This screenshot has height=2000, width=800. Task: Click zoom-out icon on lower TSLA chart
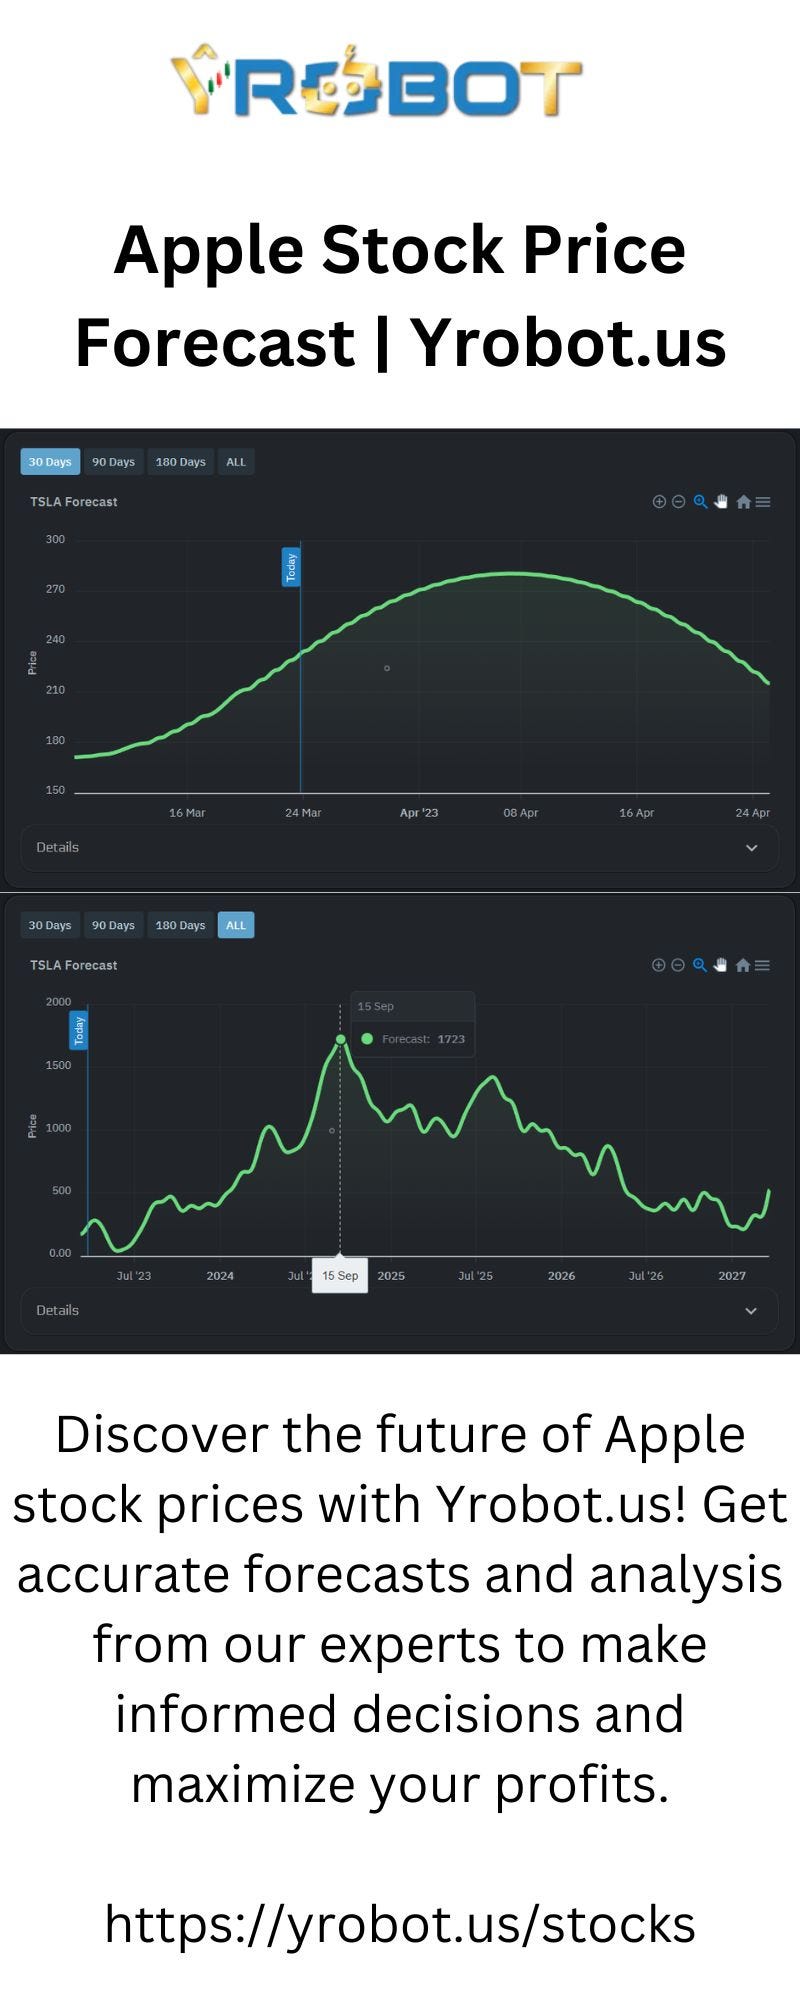click(678, 965)
